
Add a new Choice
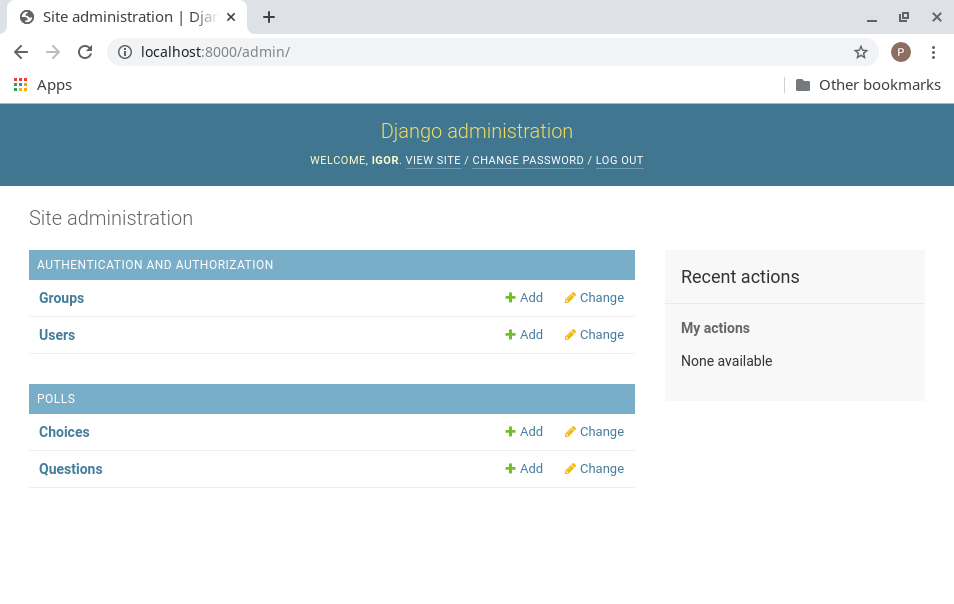[x=524, y=432]
